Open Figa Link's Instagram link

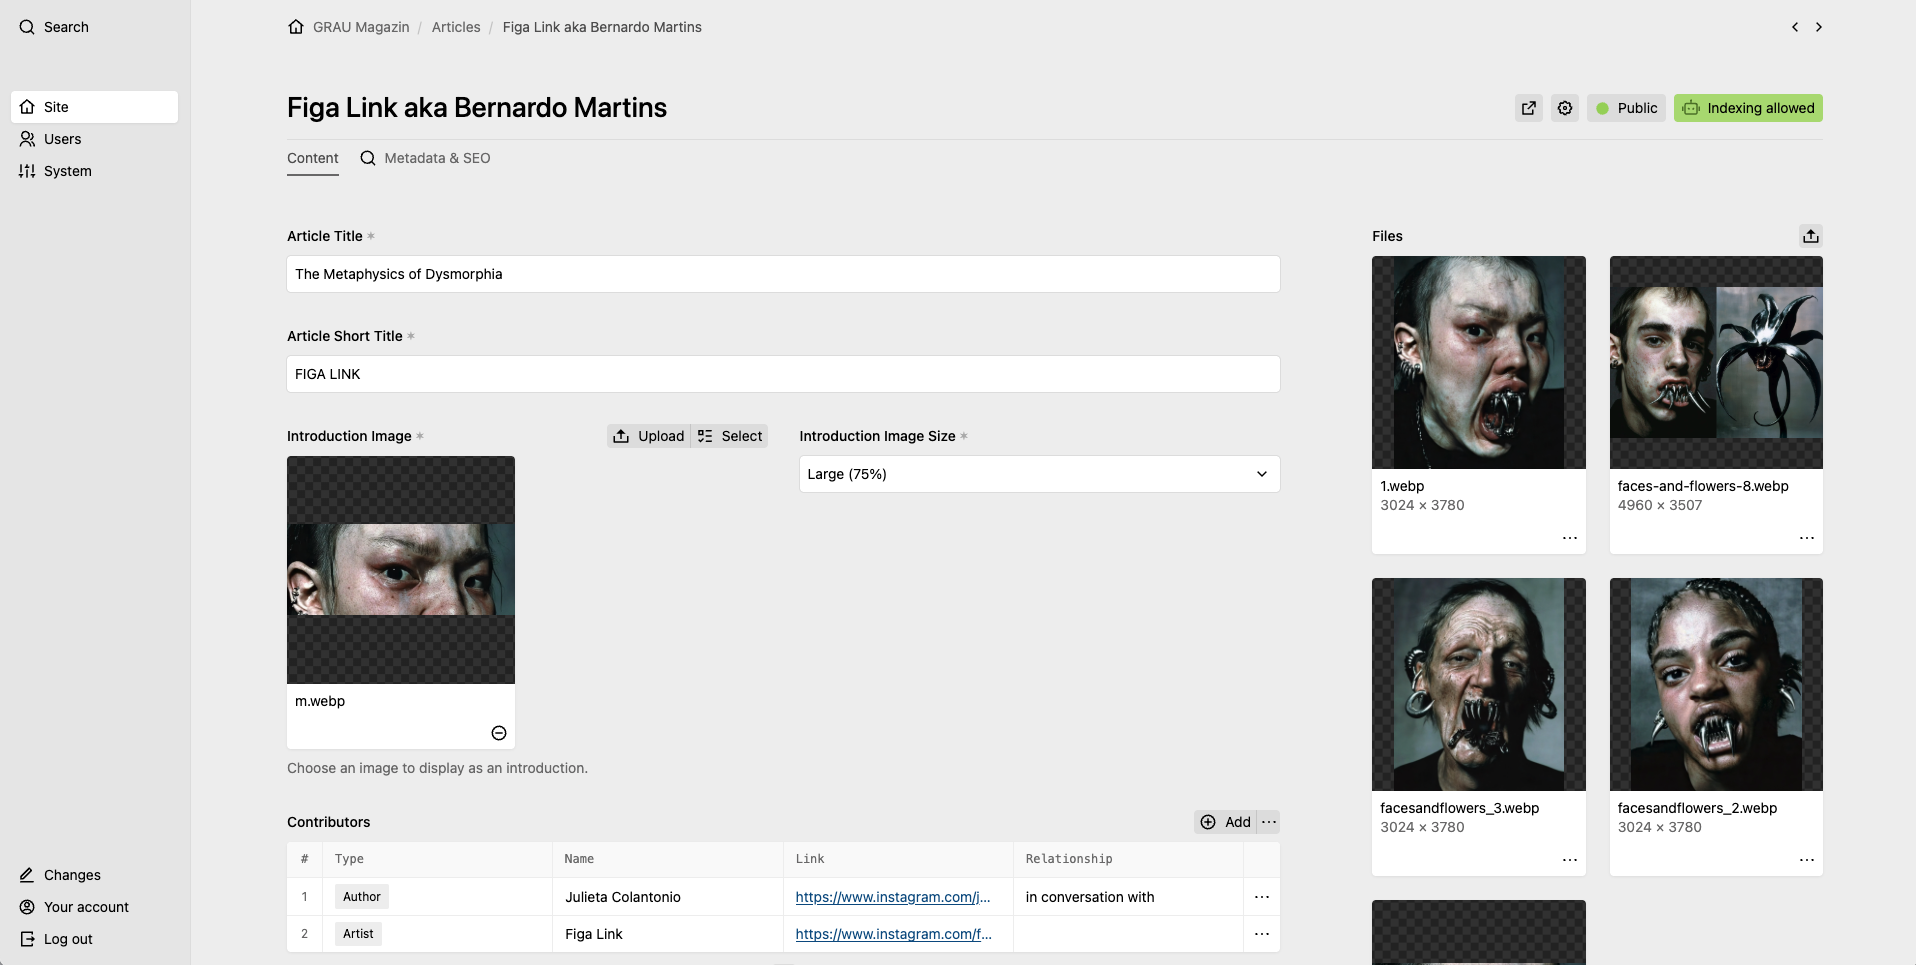click(x=893, y=934)
